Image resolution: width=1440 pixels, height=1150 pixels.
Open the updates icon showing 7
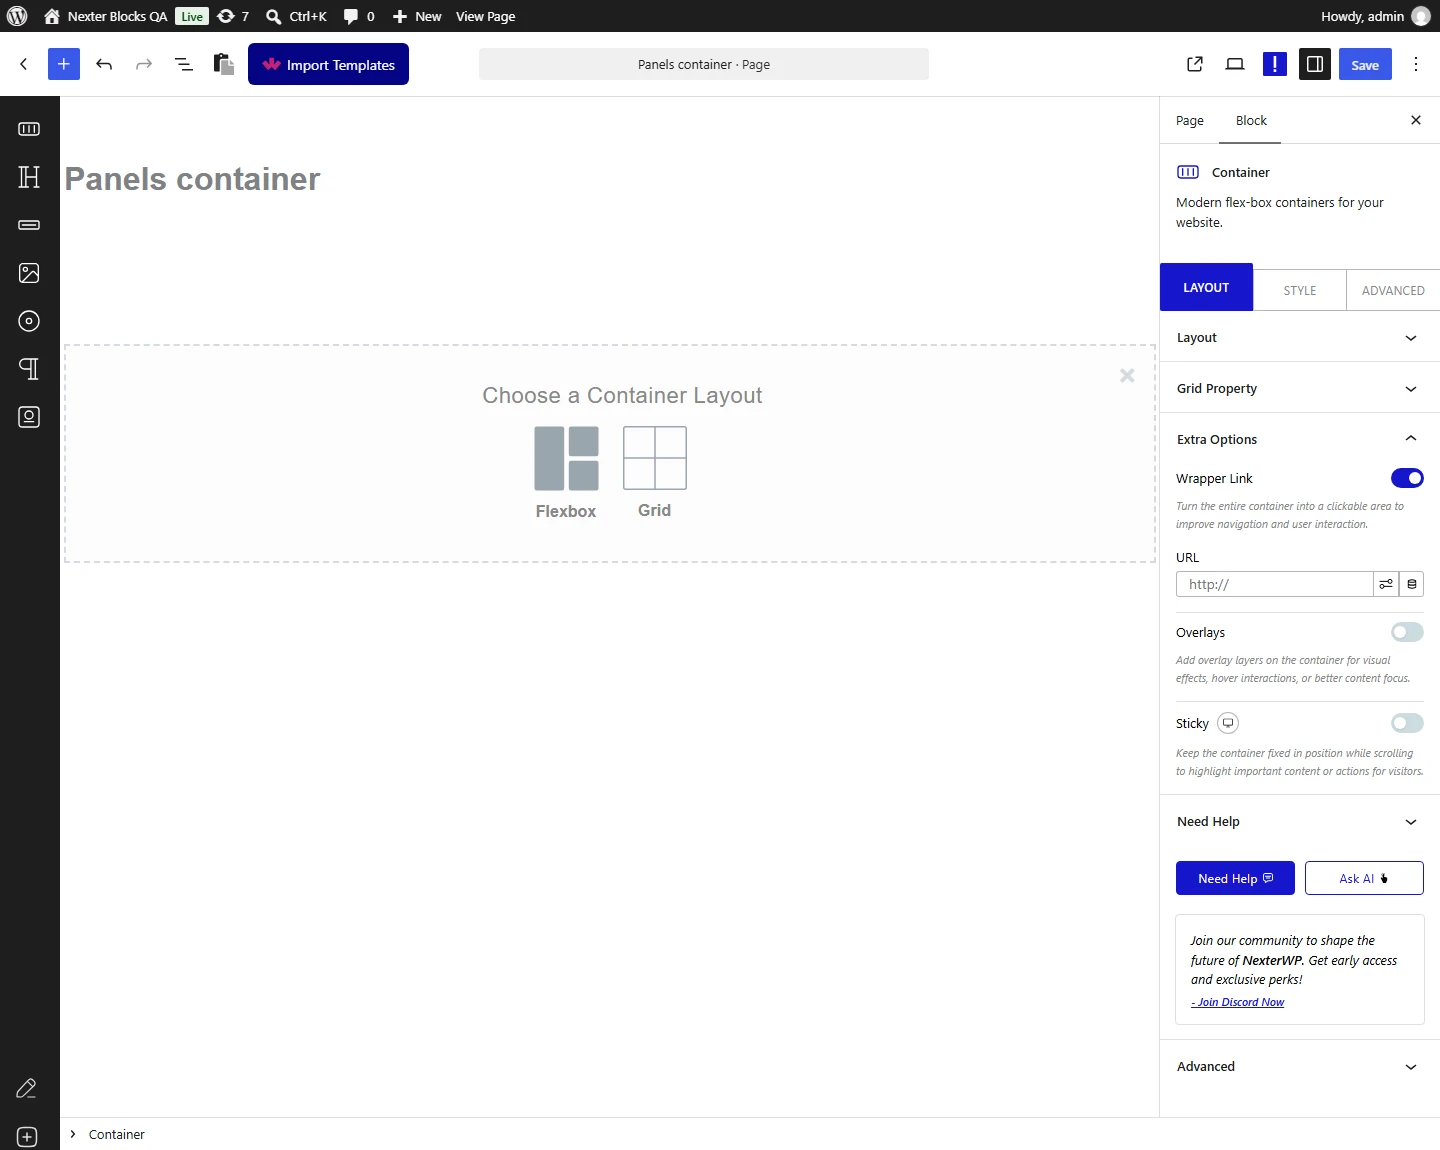[233, 16]
